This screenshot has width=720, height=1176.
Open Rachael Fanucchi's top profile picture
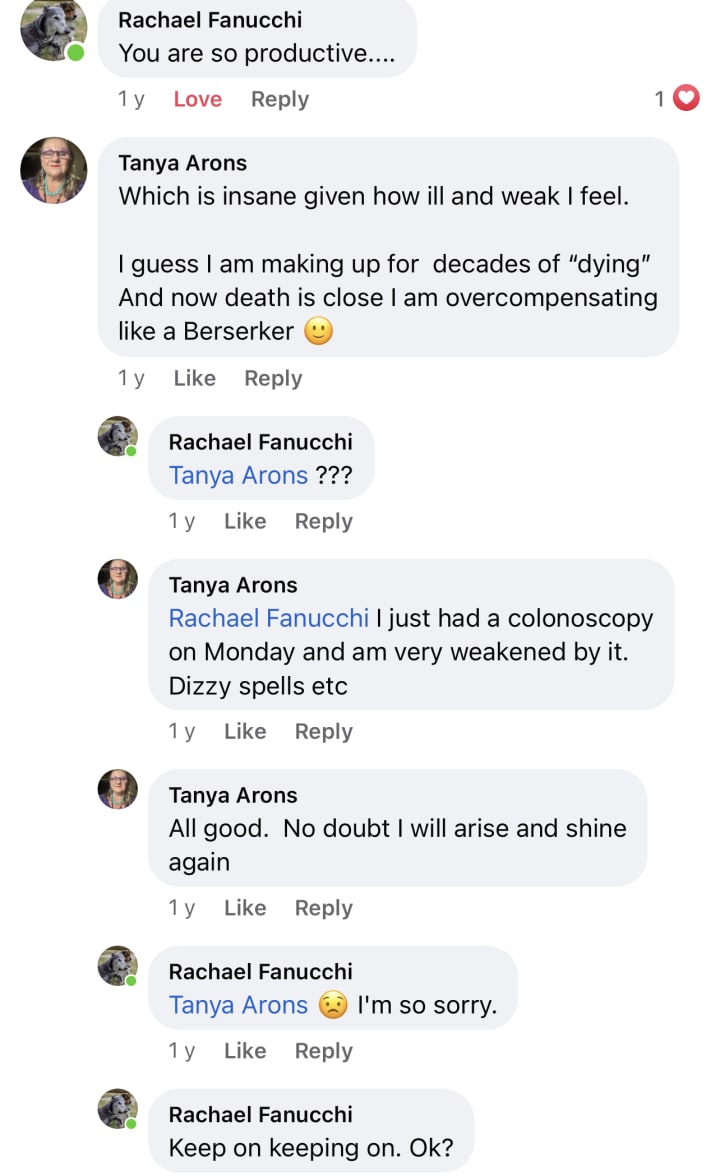(52, 28)
